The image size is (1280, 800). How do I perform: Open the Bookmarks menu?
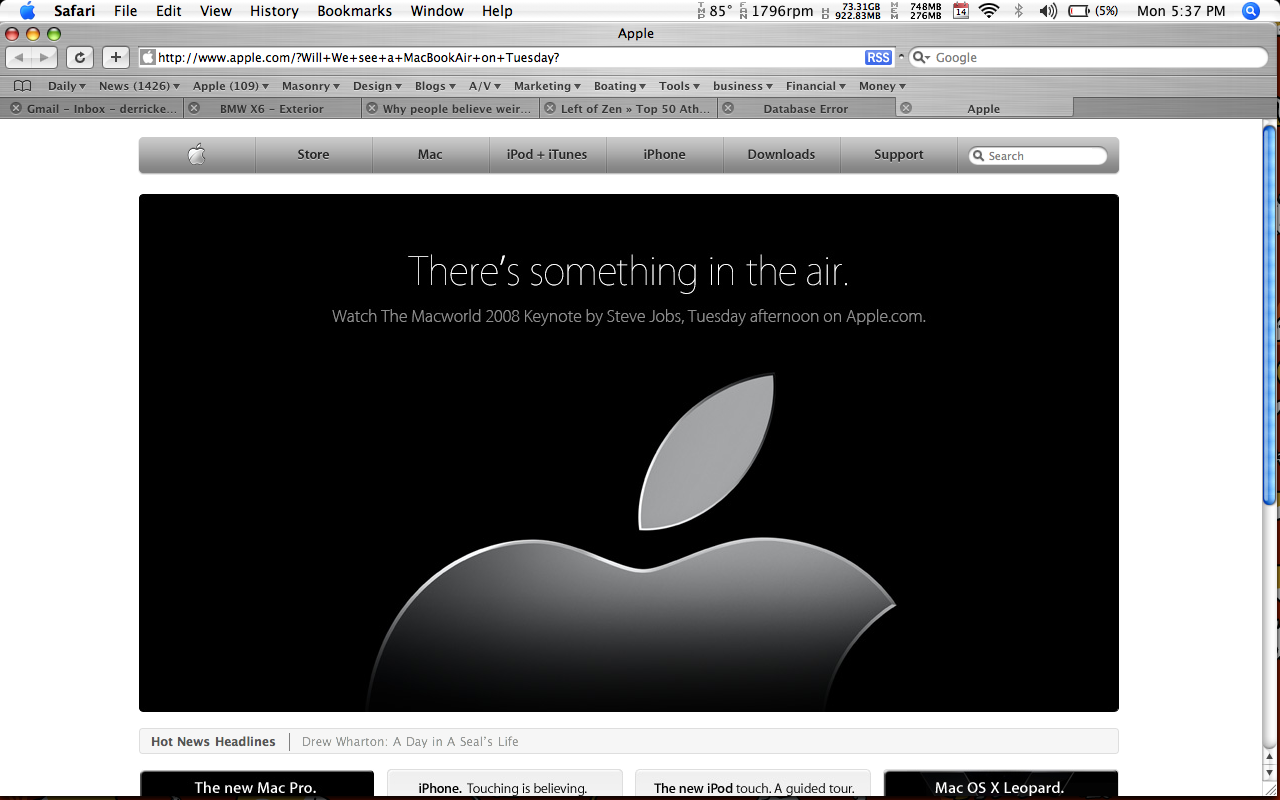point(355,11)
